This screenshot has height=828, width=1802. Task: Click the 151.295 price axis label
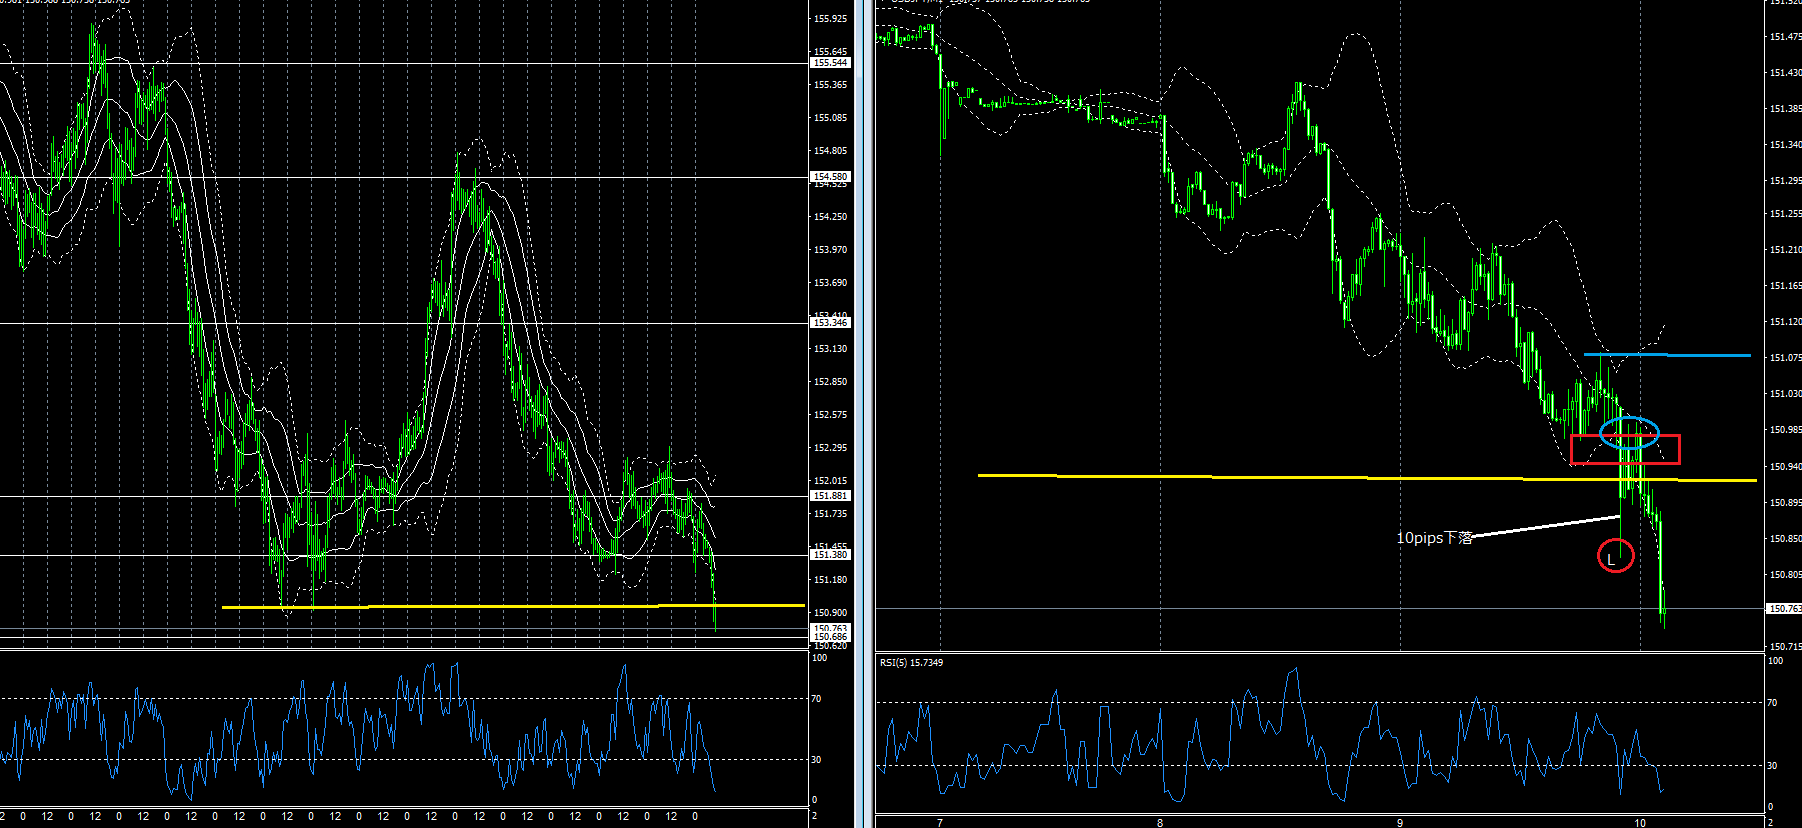point(1786,180)
